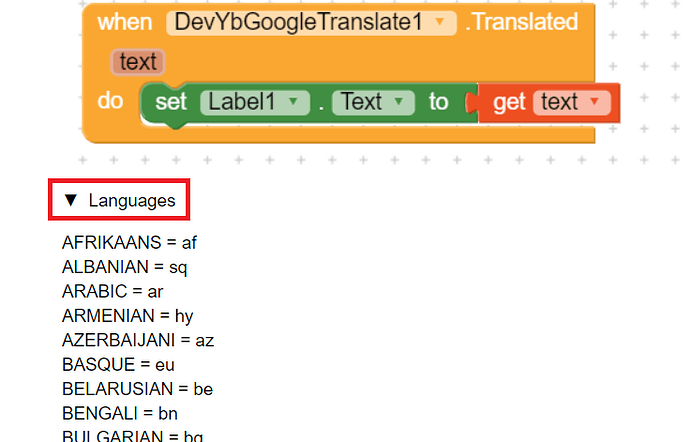The height and width of the screenshot is (442, 690).
Task: Open the get text variable dropdown
Action: coord(572,102)
